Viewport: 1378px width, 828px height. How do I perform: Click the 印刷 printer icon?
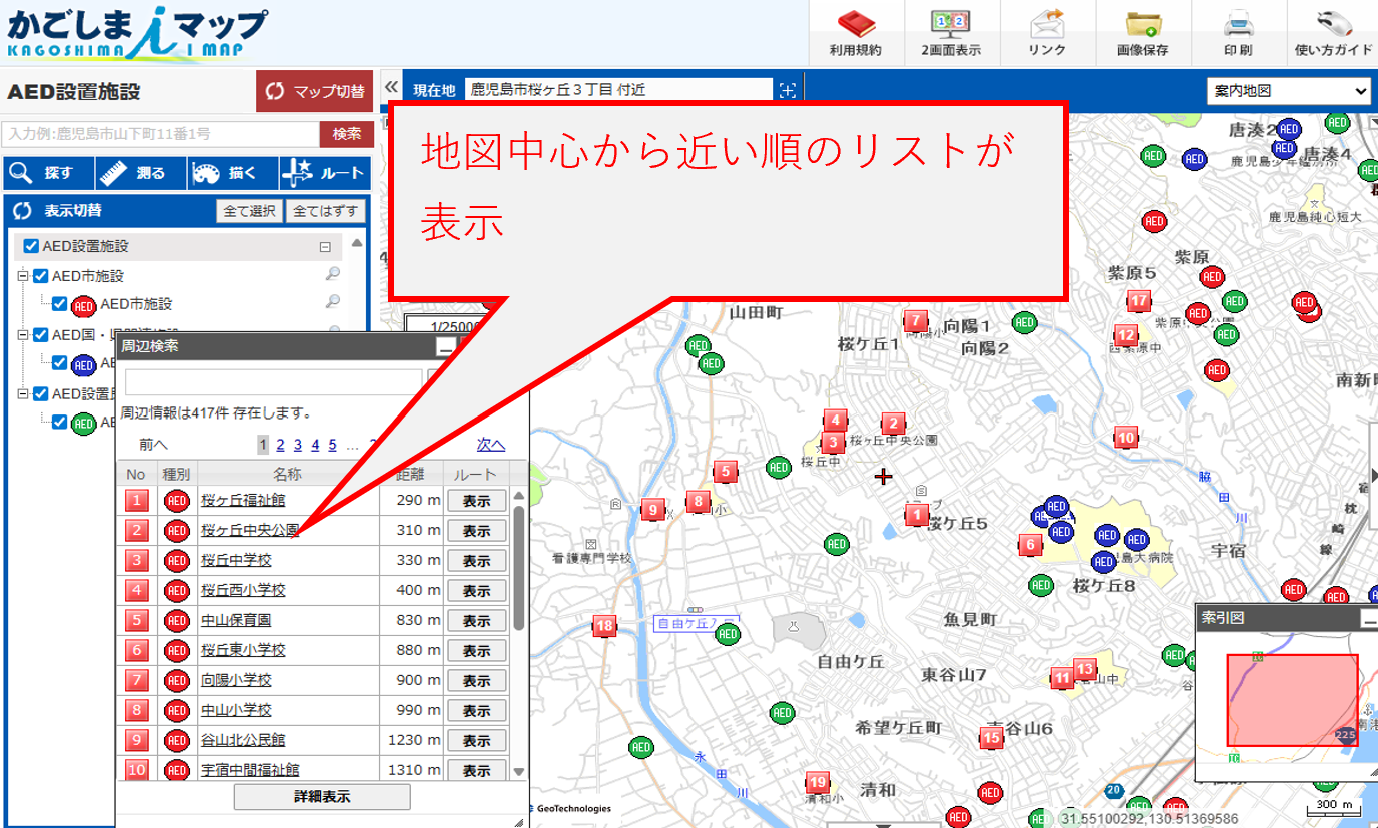(x=1239, y=24)
